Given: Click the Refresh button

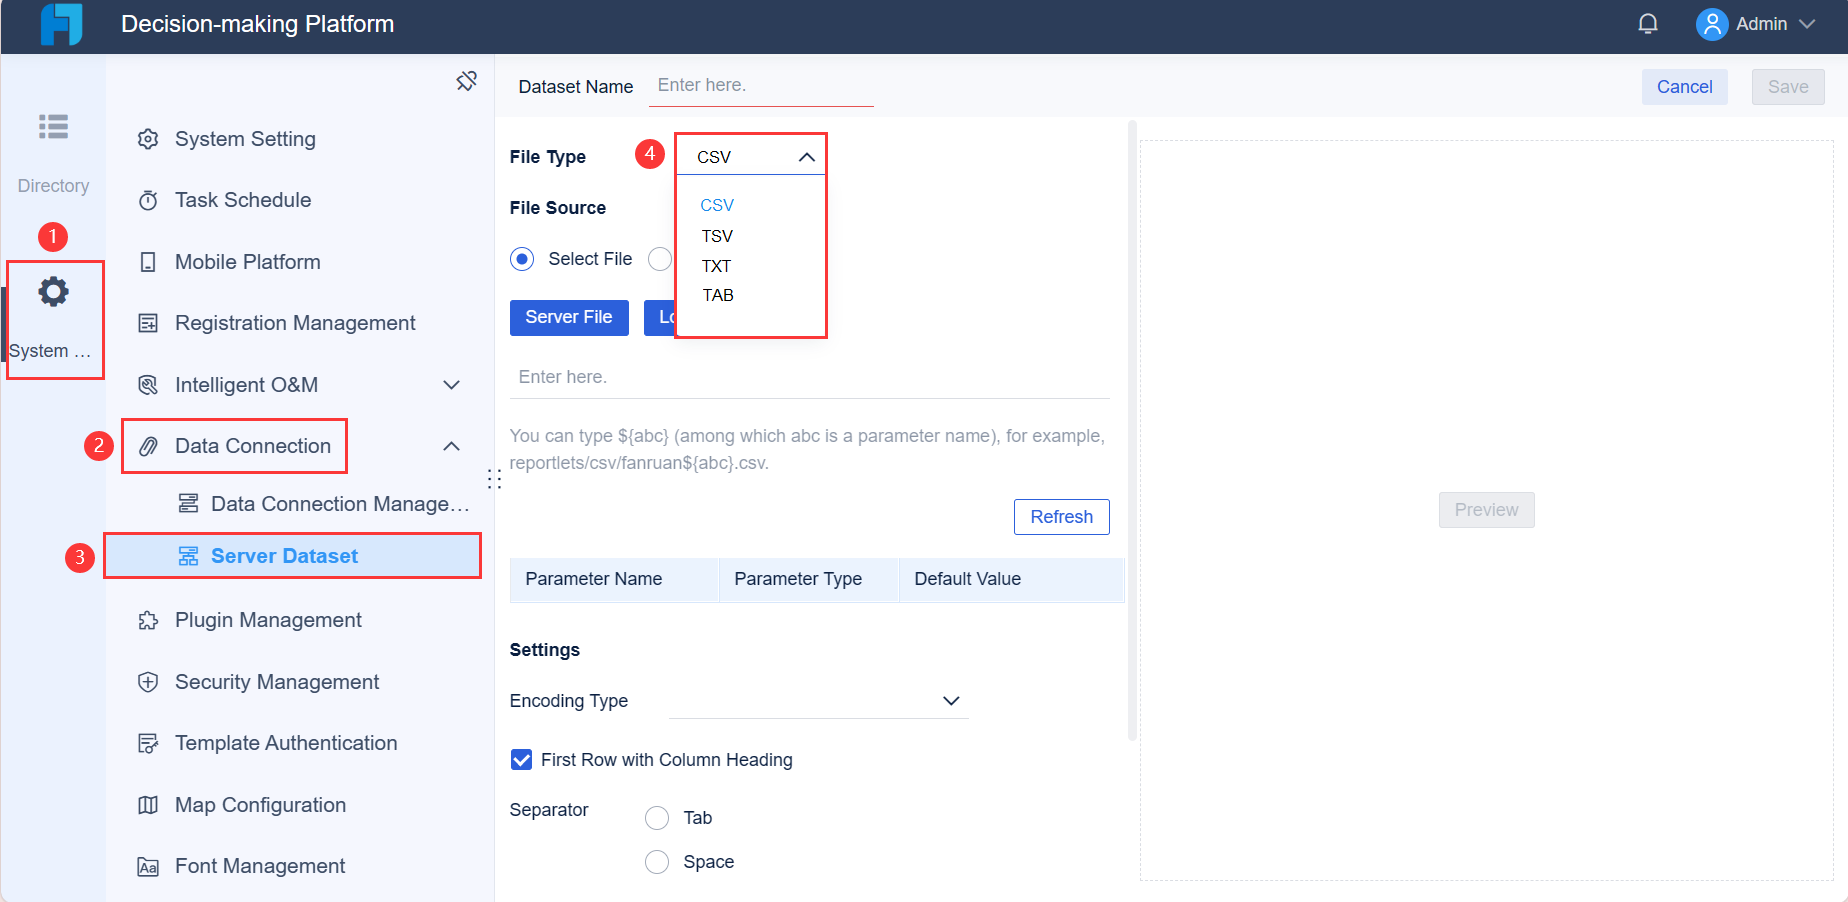Looking at the screenshot, I should (x=1061, y=517).
